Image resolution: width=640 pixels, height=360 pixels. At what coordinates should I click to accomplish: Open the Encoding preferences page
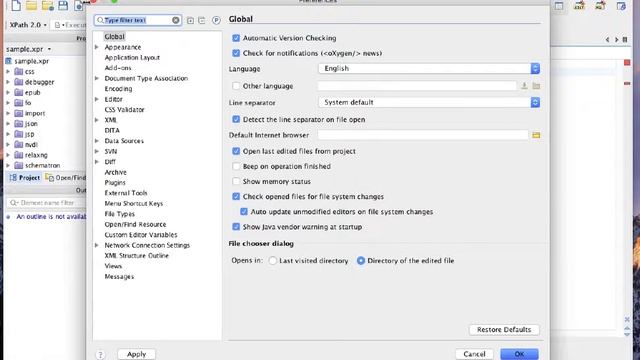pyautogui.click(x=118, y=89)
